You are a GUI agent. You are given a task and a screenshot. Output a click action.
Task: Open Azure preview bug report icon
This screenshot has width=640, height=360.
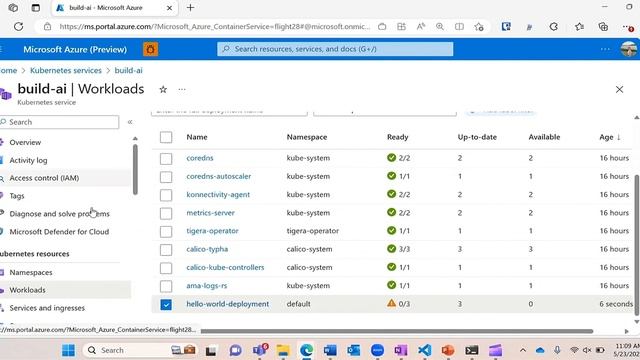pyautogui.click(x=151, y=49)
